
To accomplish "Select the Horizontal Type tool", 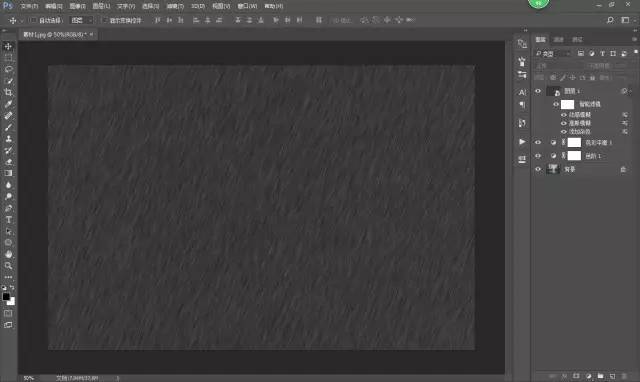I will 8,220.
